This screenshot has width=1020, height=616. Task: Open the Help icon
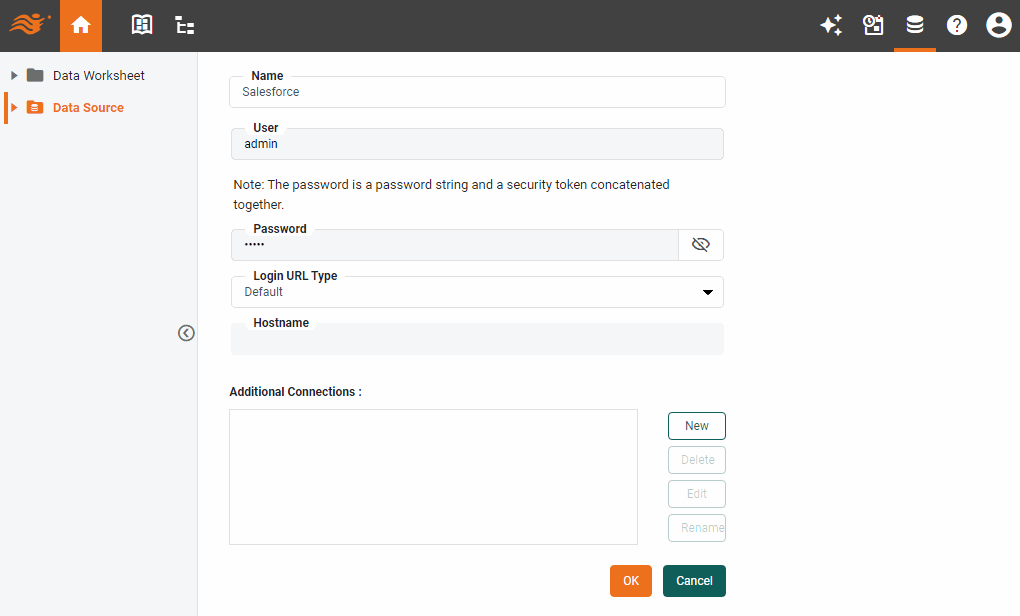957,25
